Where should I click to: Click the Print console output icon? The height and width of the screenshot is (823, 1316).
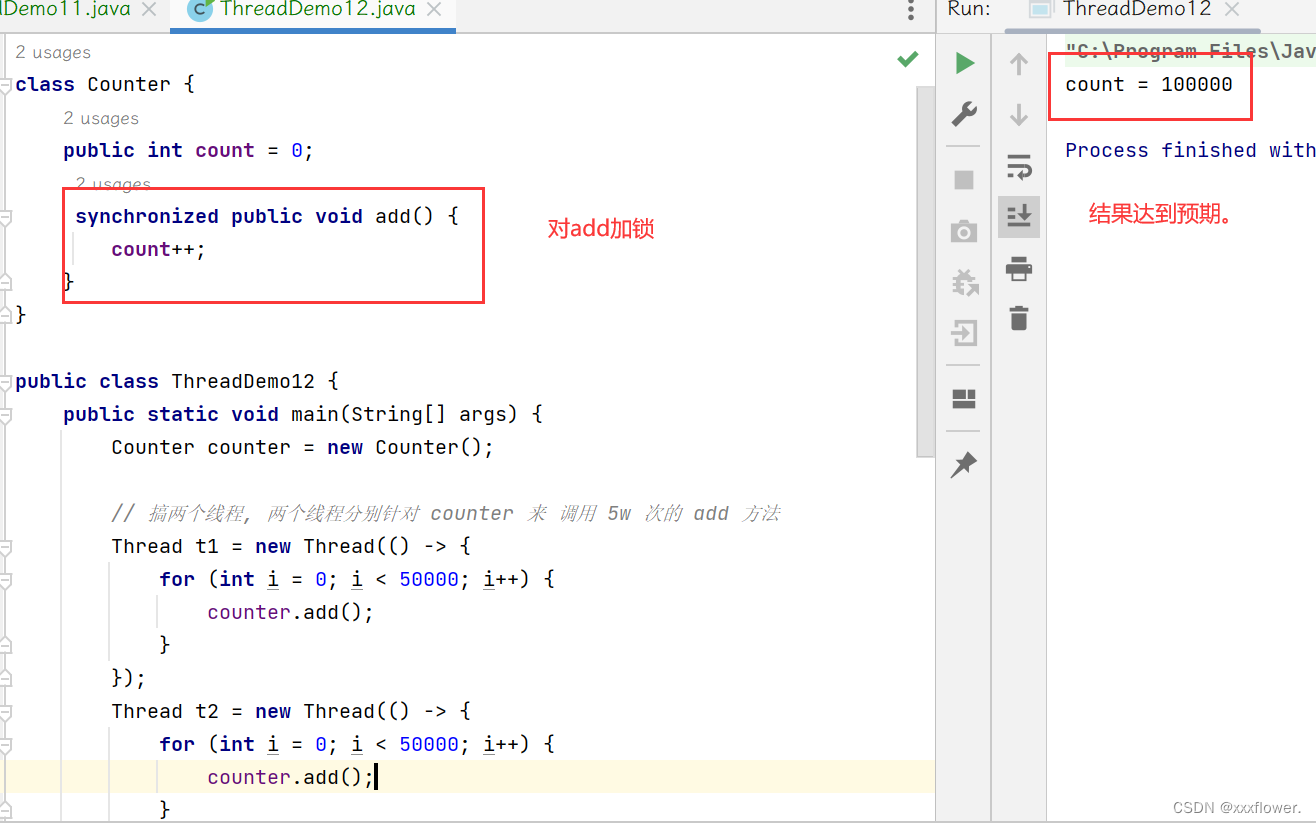coord(1019,268)
